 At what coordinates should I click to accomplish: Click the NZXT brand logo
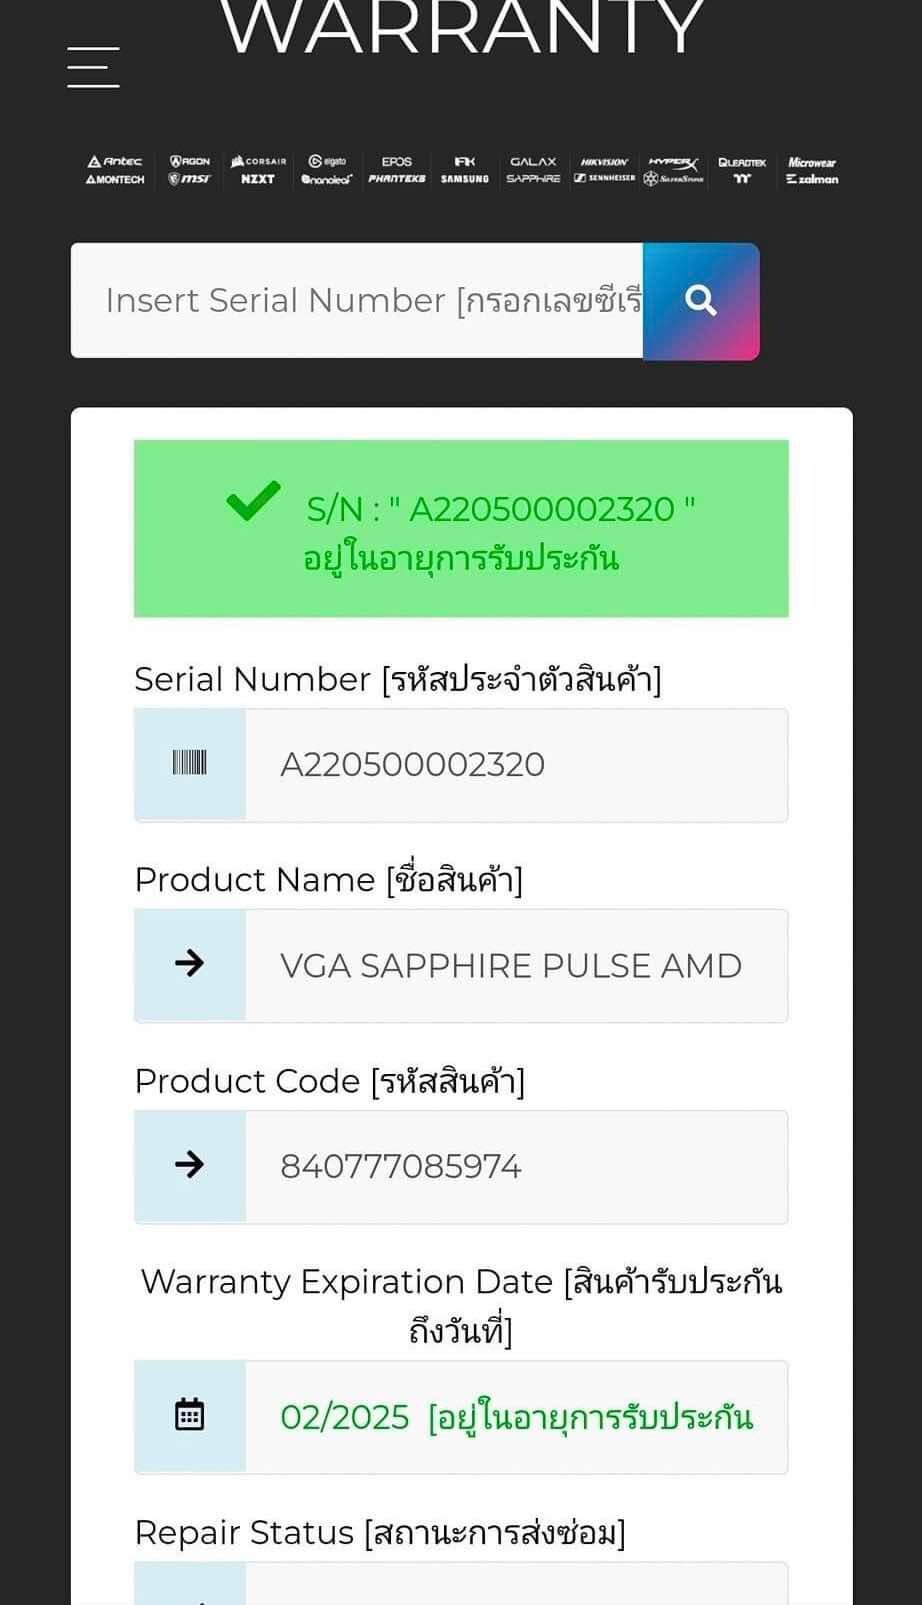[x=258, y=180]
